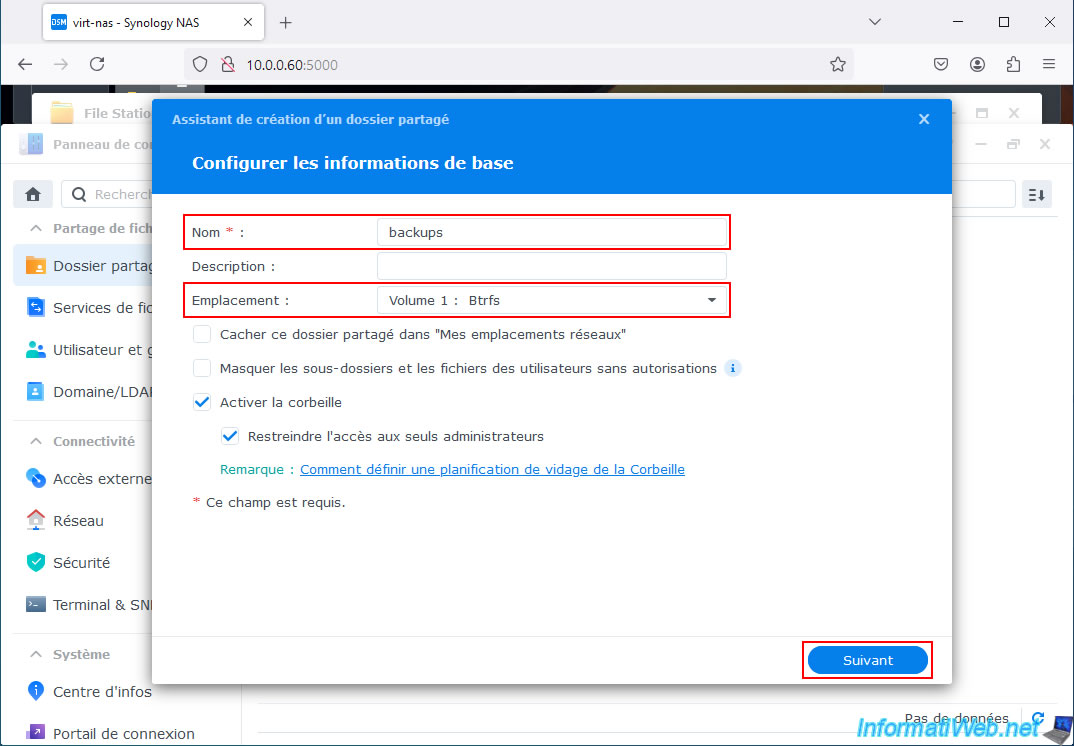
Task: Click the Control Panel home icon
Action: [x=33, y=195]
